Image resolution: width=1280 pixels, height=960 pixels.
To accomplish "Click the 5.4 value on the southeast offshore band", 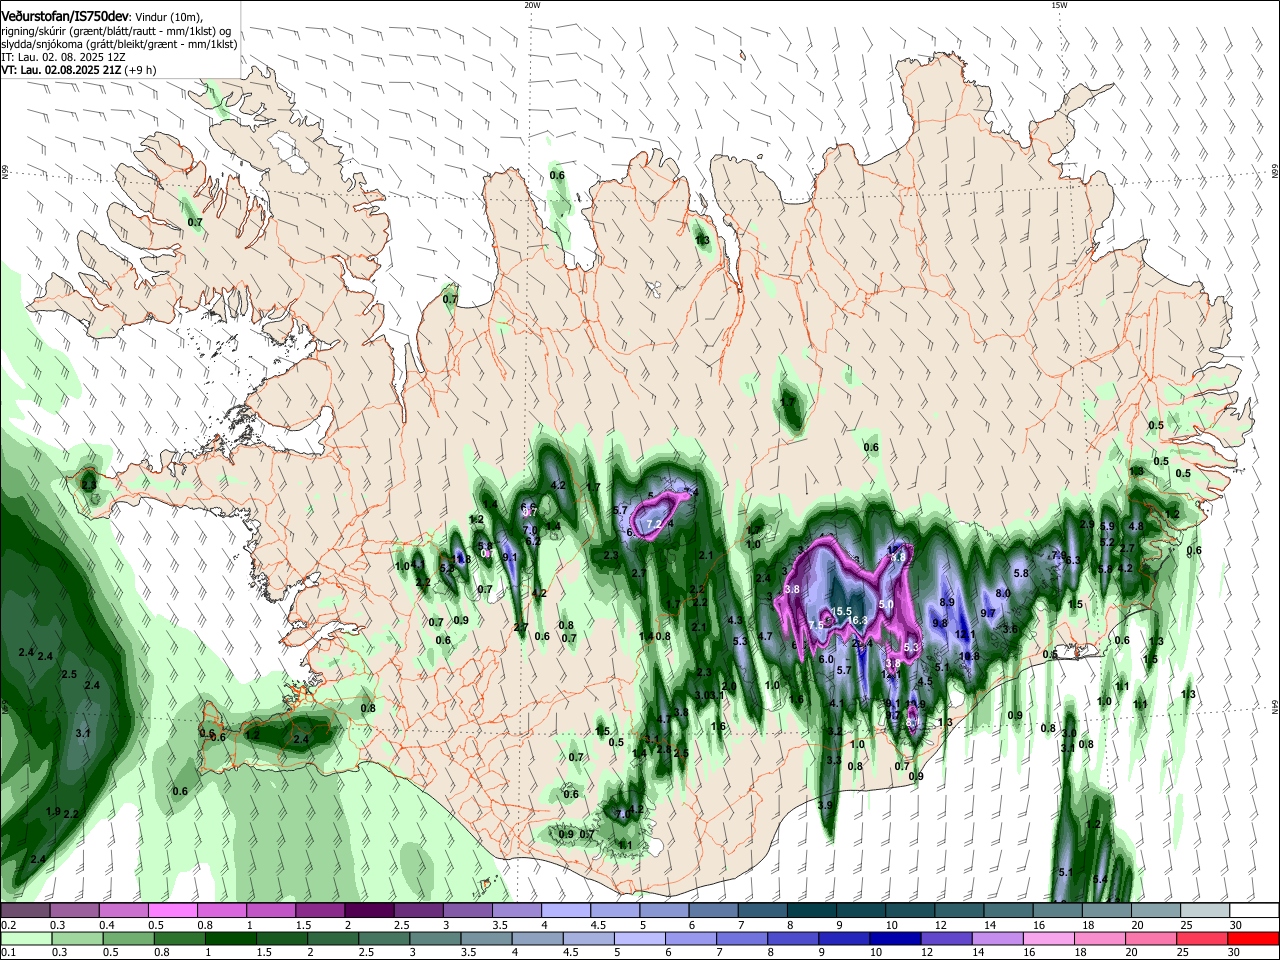I will coord(1100,879).
